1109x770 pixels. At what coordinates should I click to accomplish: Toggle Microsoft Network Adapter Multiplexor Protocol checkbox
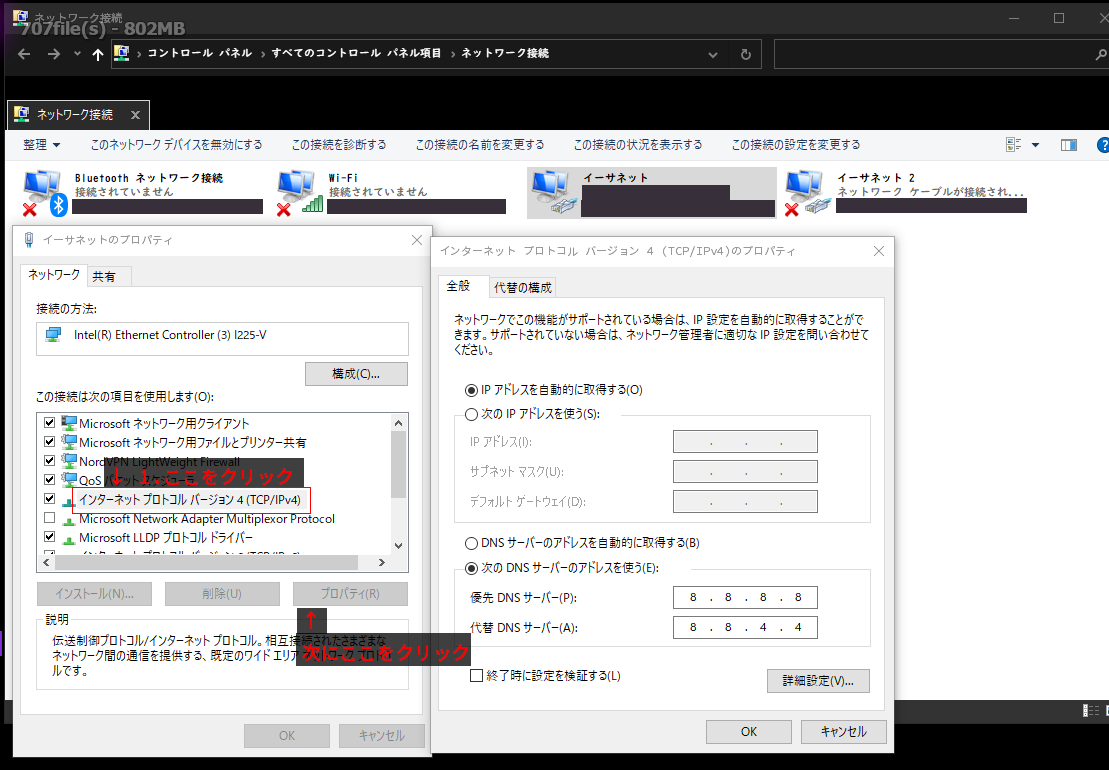(50, 518)
